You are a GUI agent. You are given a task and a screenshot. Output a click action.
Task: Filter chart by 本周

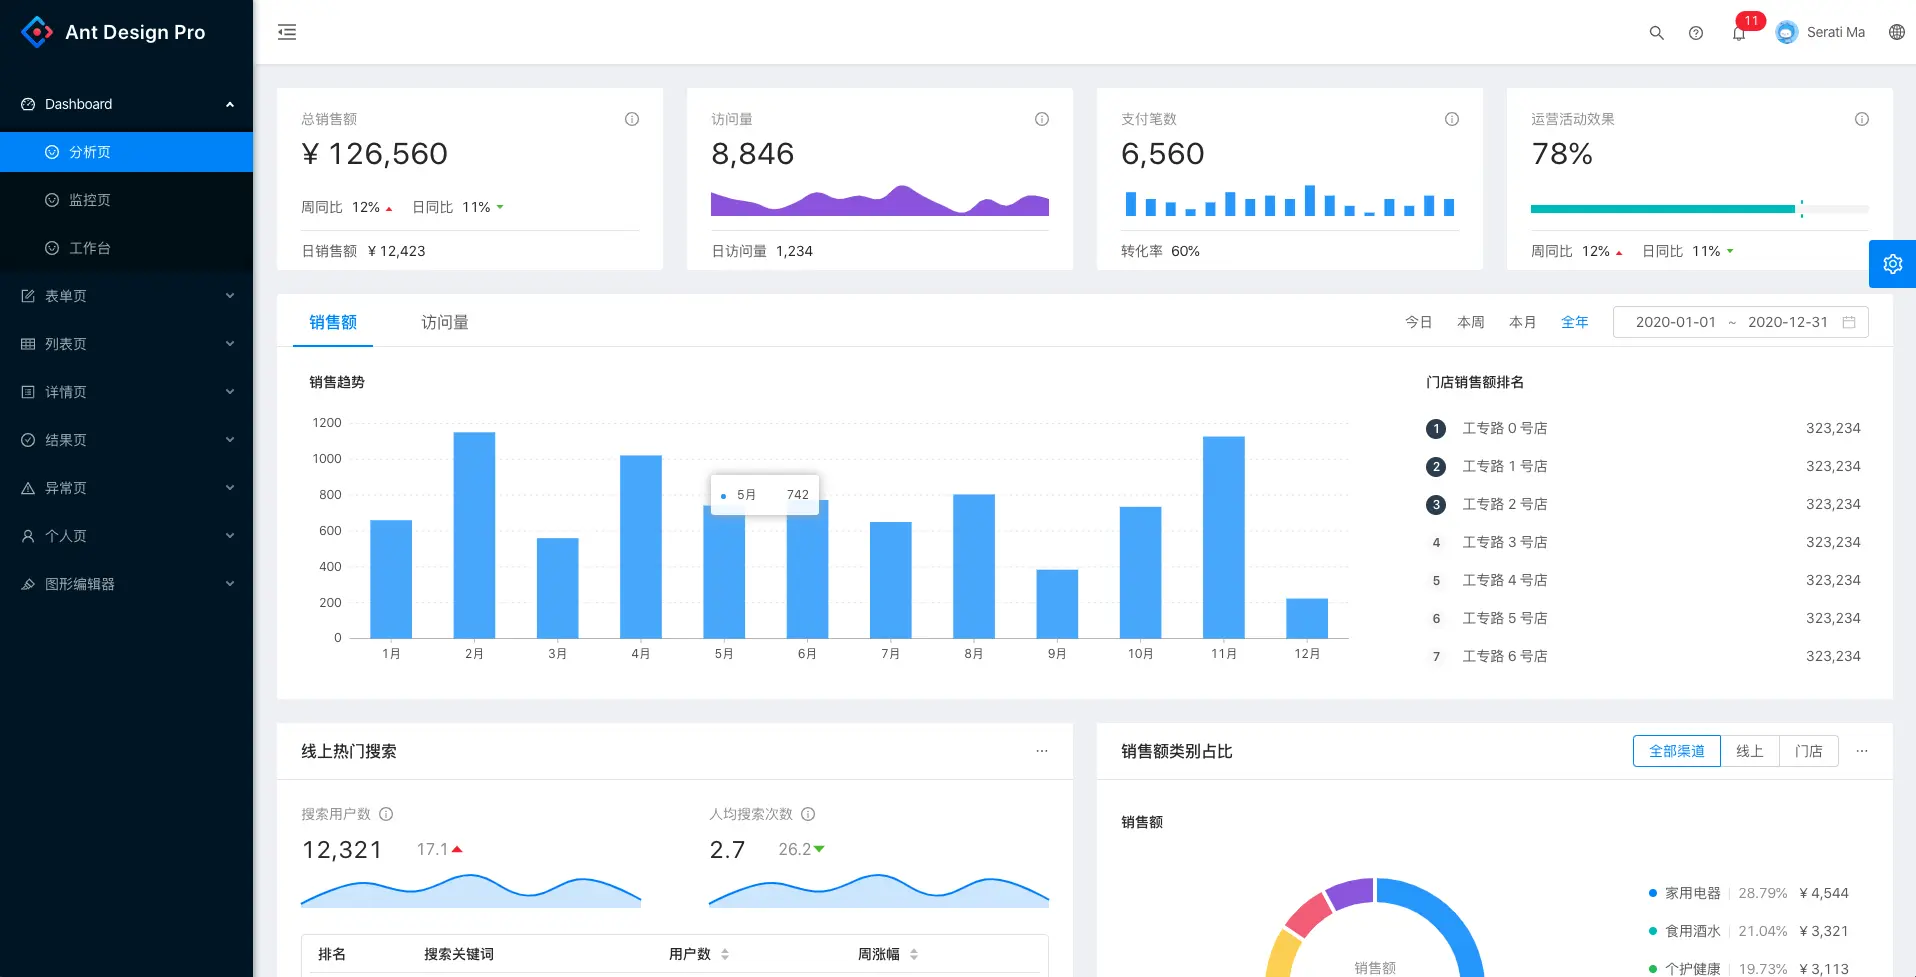(x=1471, y=322)
